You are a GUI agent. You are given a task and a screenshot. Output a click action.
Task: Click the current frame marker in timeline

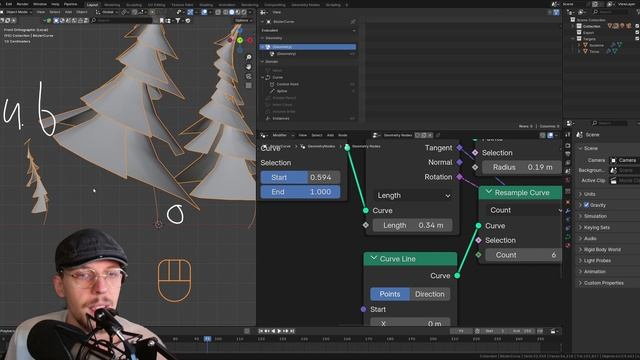tap(207, 339)
